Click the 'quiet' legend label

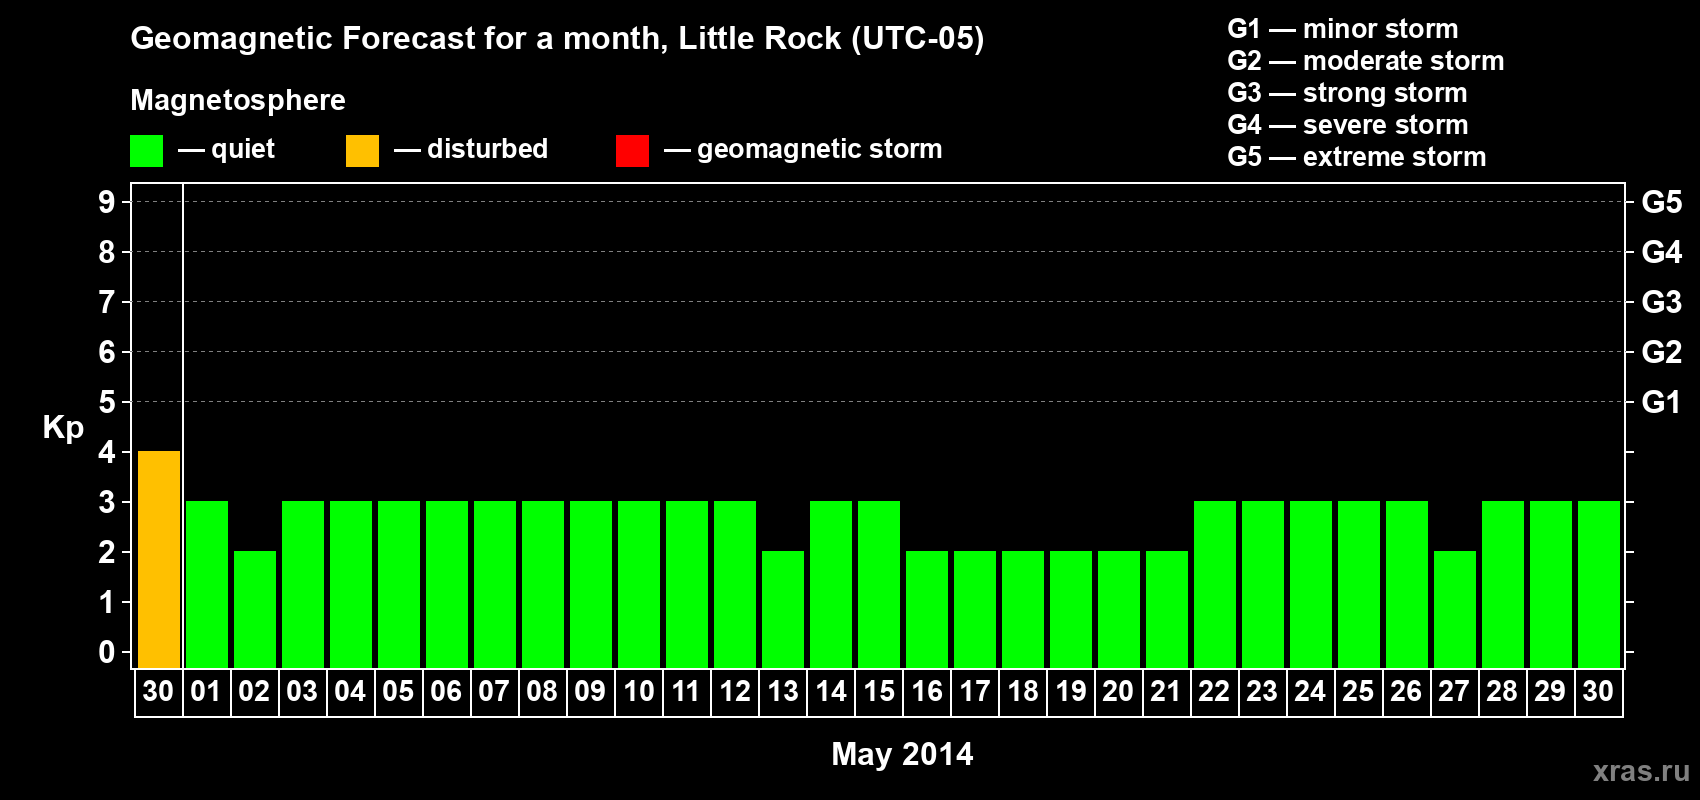(x=243, y=149)
